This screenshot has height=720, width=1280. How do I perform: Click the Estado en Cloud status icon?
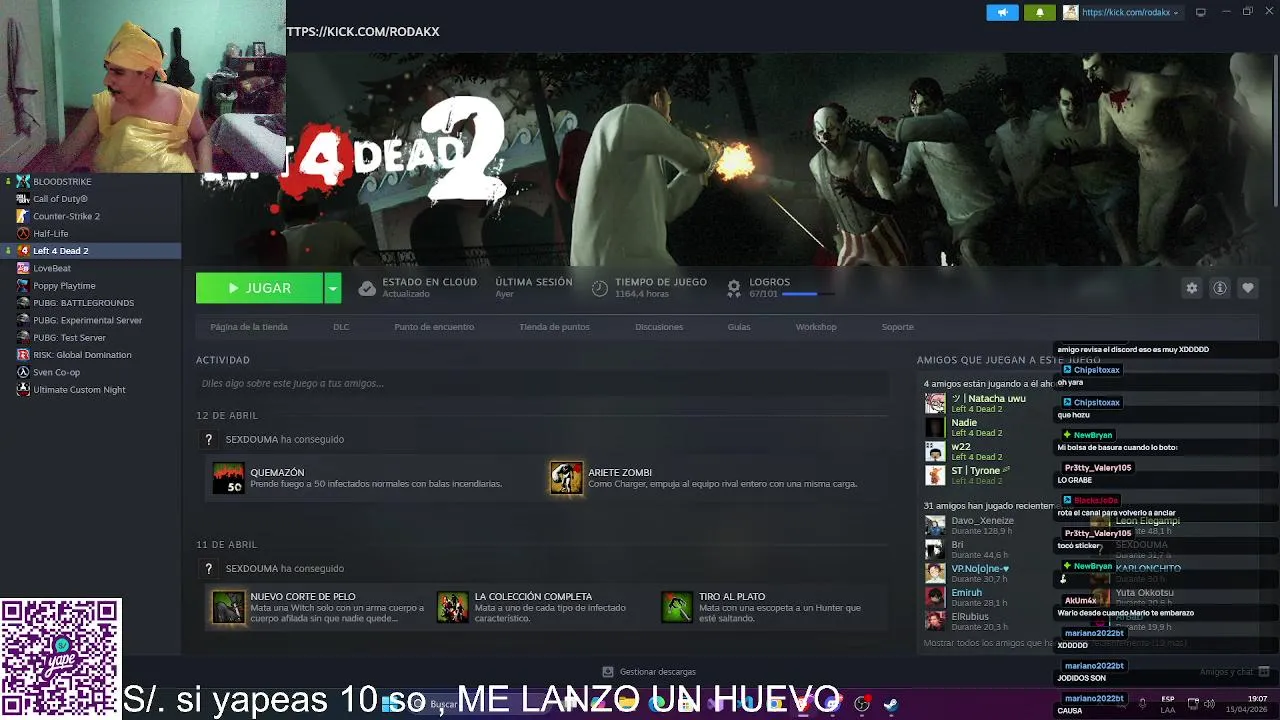point(367,288)
